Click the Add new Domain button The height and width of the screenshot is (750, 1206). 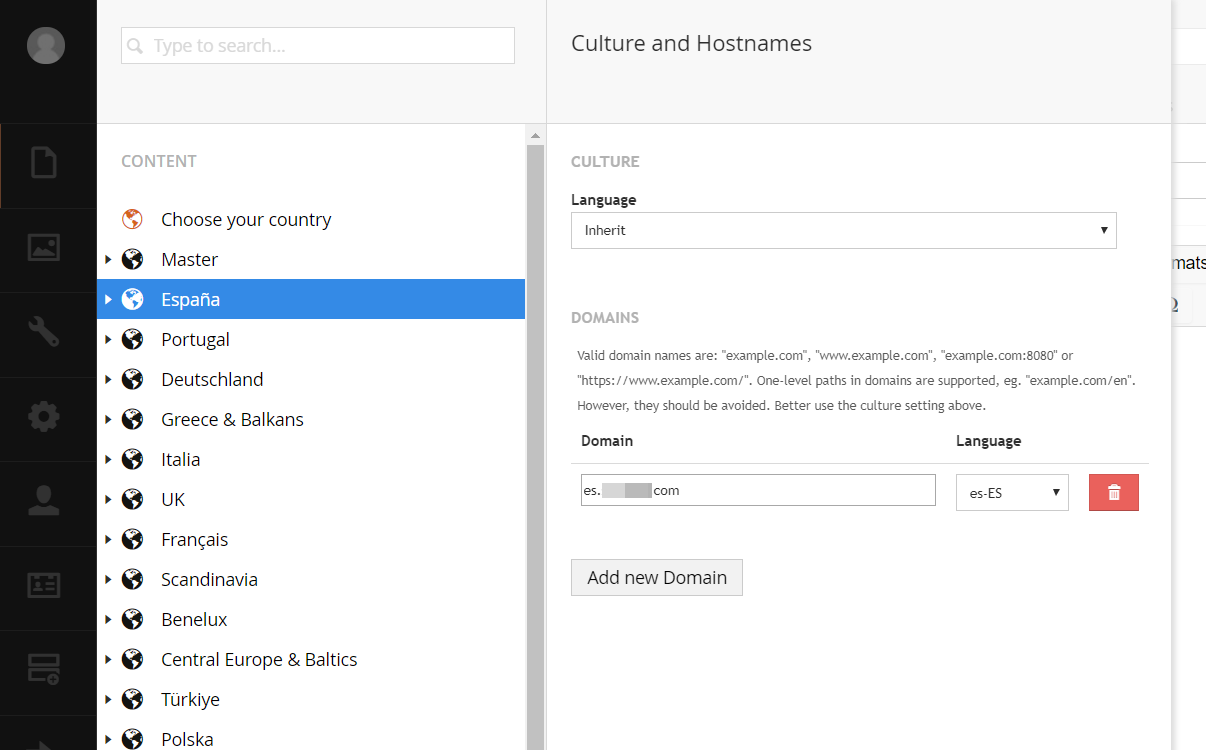click(657, 577)
